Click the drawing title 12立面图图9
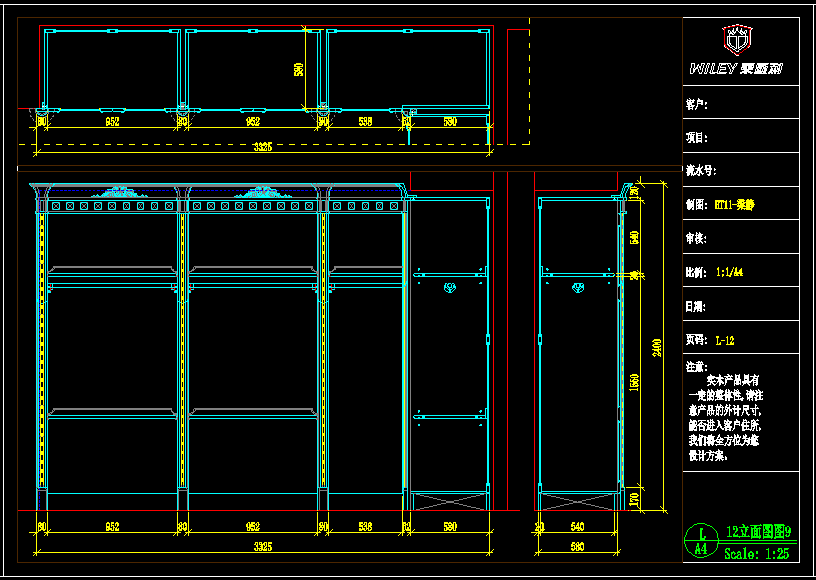The image size is (816, 580). click(x=758, y=532)
